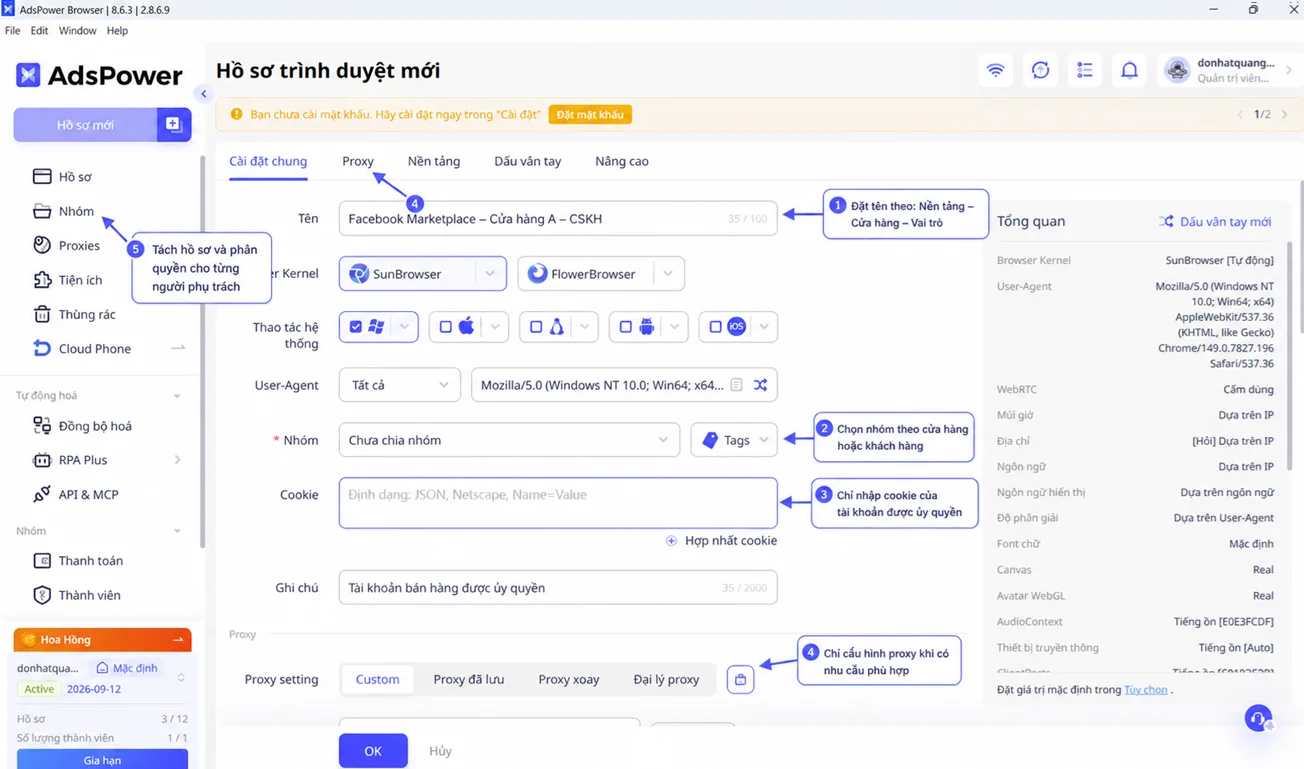The height and width of the screenshot is (769, 1304).
Task: Expand the FlowerBrowser version dropdown
Action: [668, 274]
